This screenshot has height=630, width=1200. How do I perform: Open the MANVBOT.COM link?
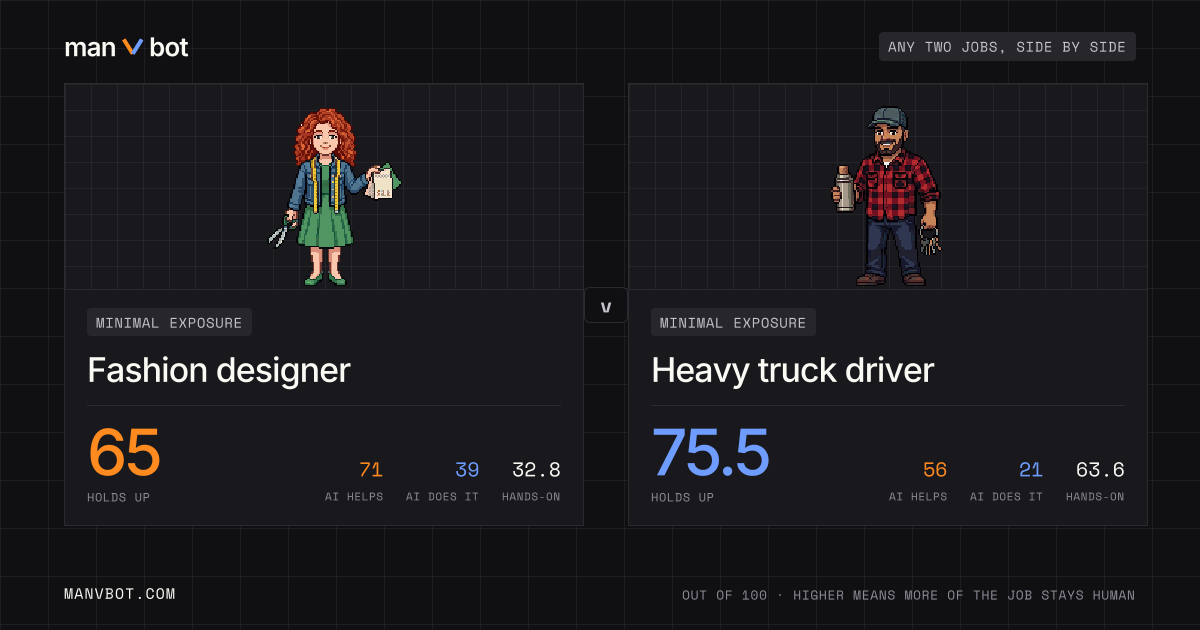[x=120, y=594]
